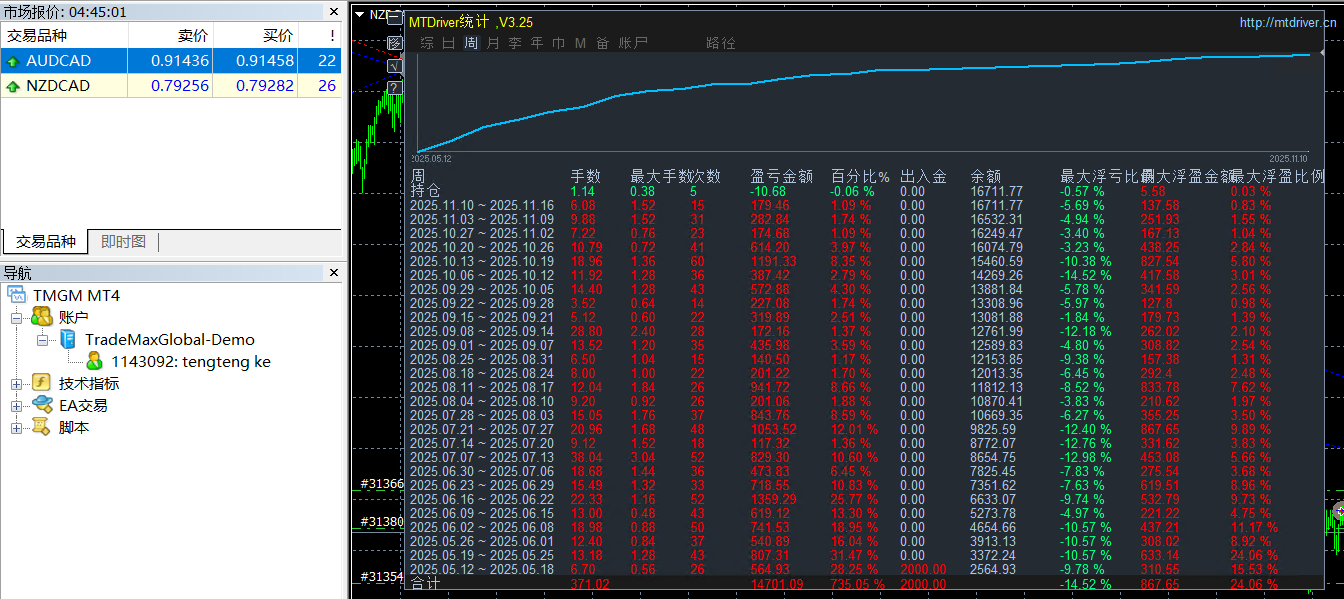The image size is (1344, 599).
Task: Click the 技术指标 indicator icon
Action: (x=41, y=383)
